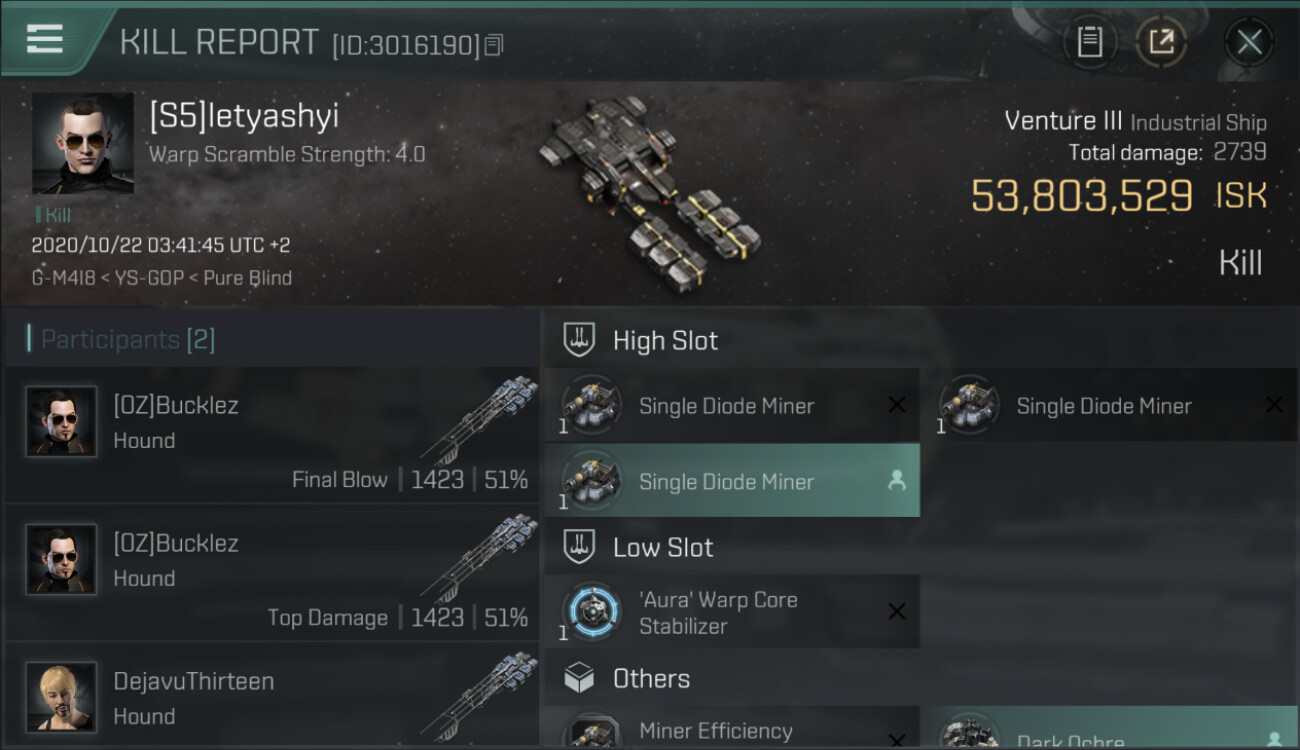Viewport: 1300px width, 750px height.
Task: Select the Bucklez Top Damage entry
Action: coord(272,573)
